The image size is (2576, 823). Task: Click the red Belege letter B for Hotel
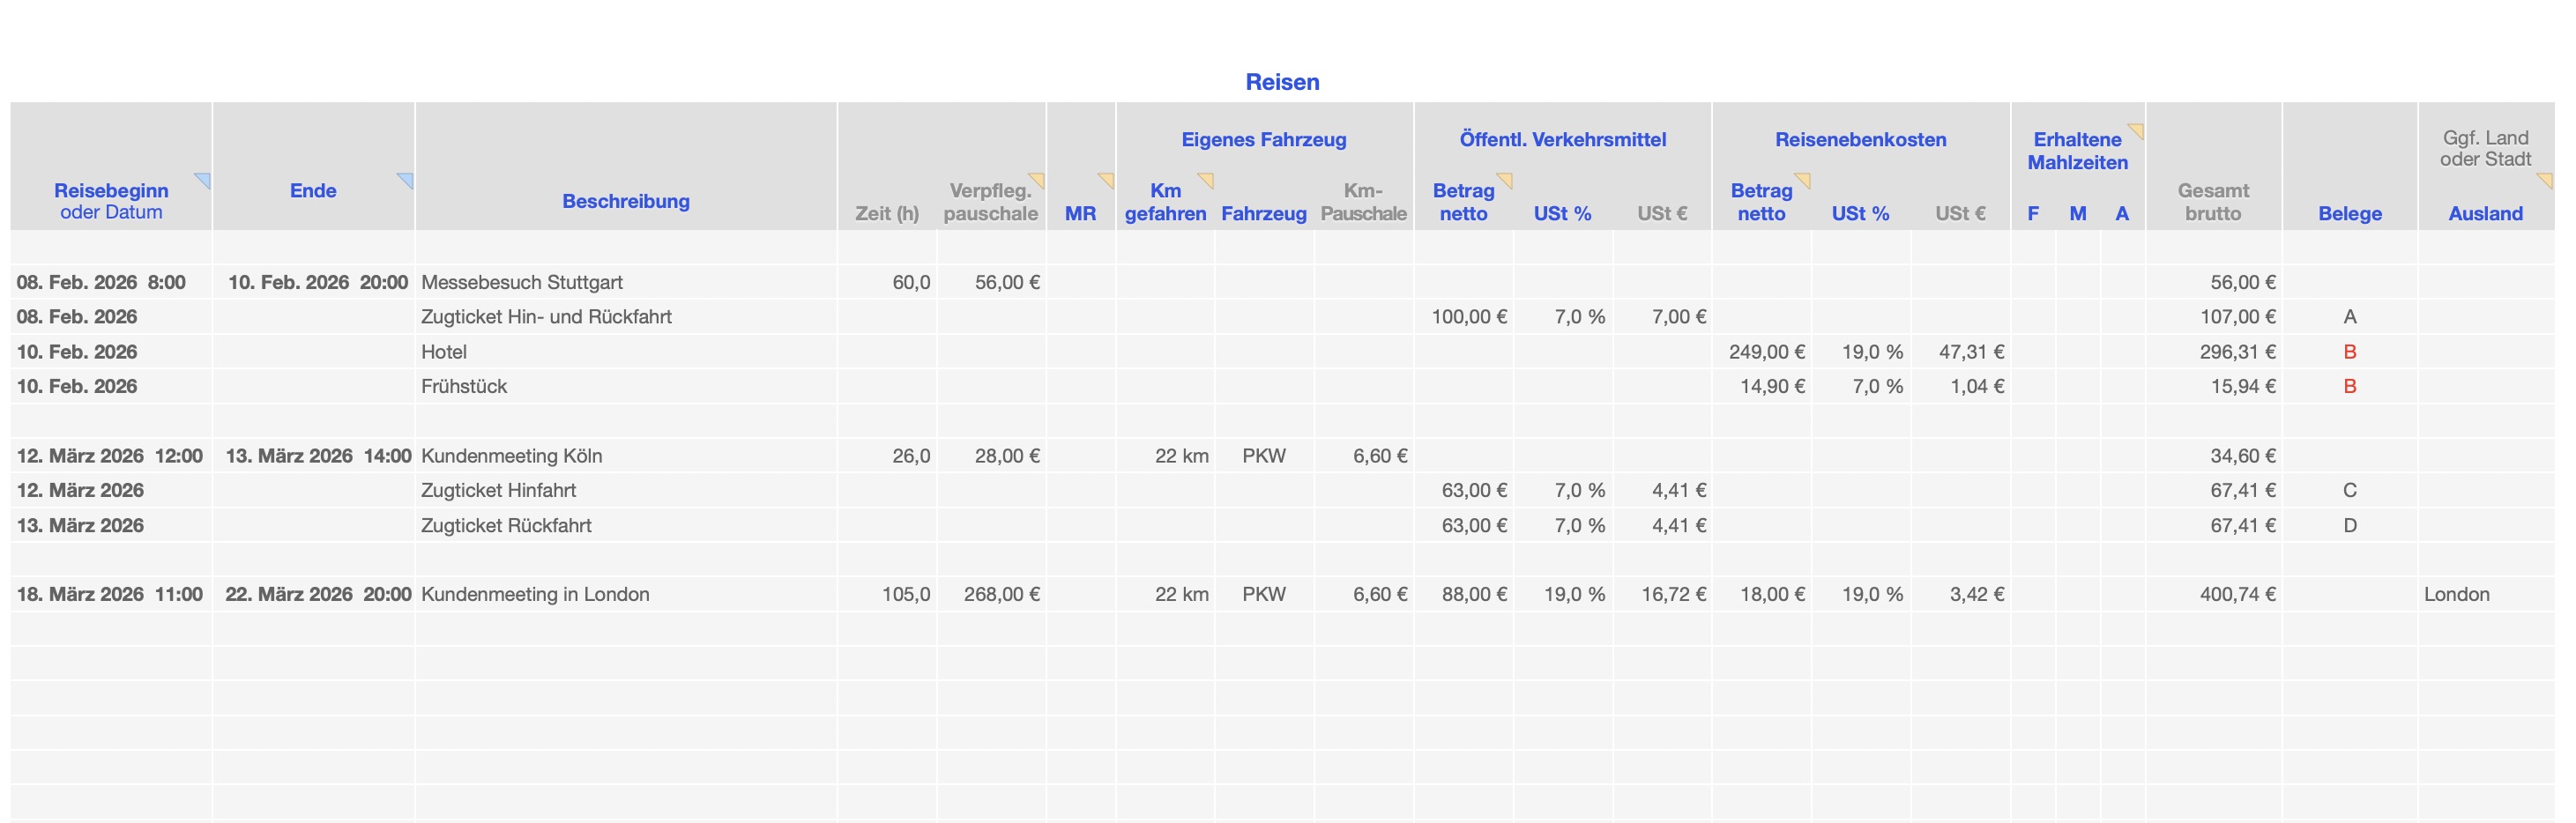(x=2350, y=352)
